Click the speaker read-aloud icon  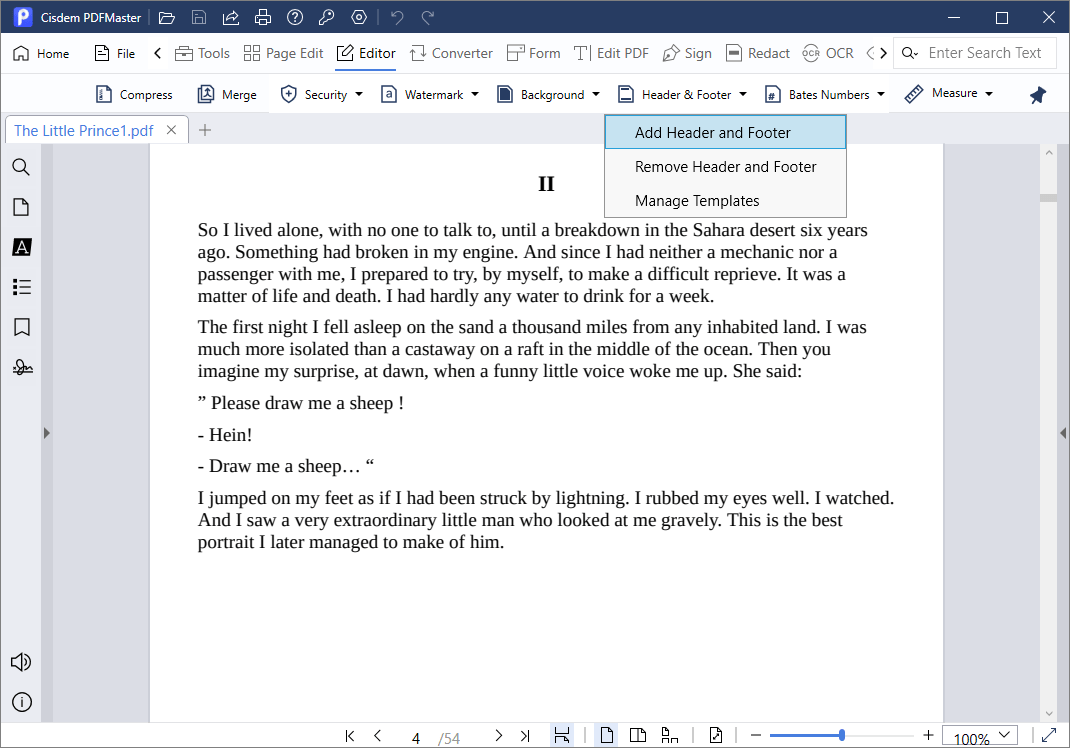(21, 662)
